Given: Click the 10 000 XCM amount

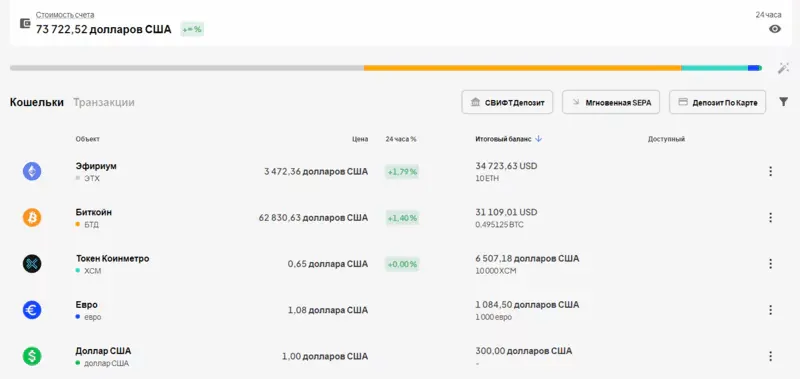Looking at the screenshot, I should point(496,271).
